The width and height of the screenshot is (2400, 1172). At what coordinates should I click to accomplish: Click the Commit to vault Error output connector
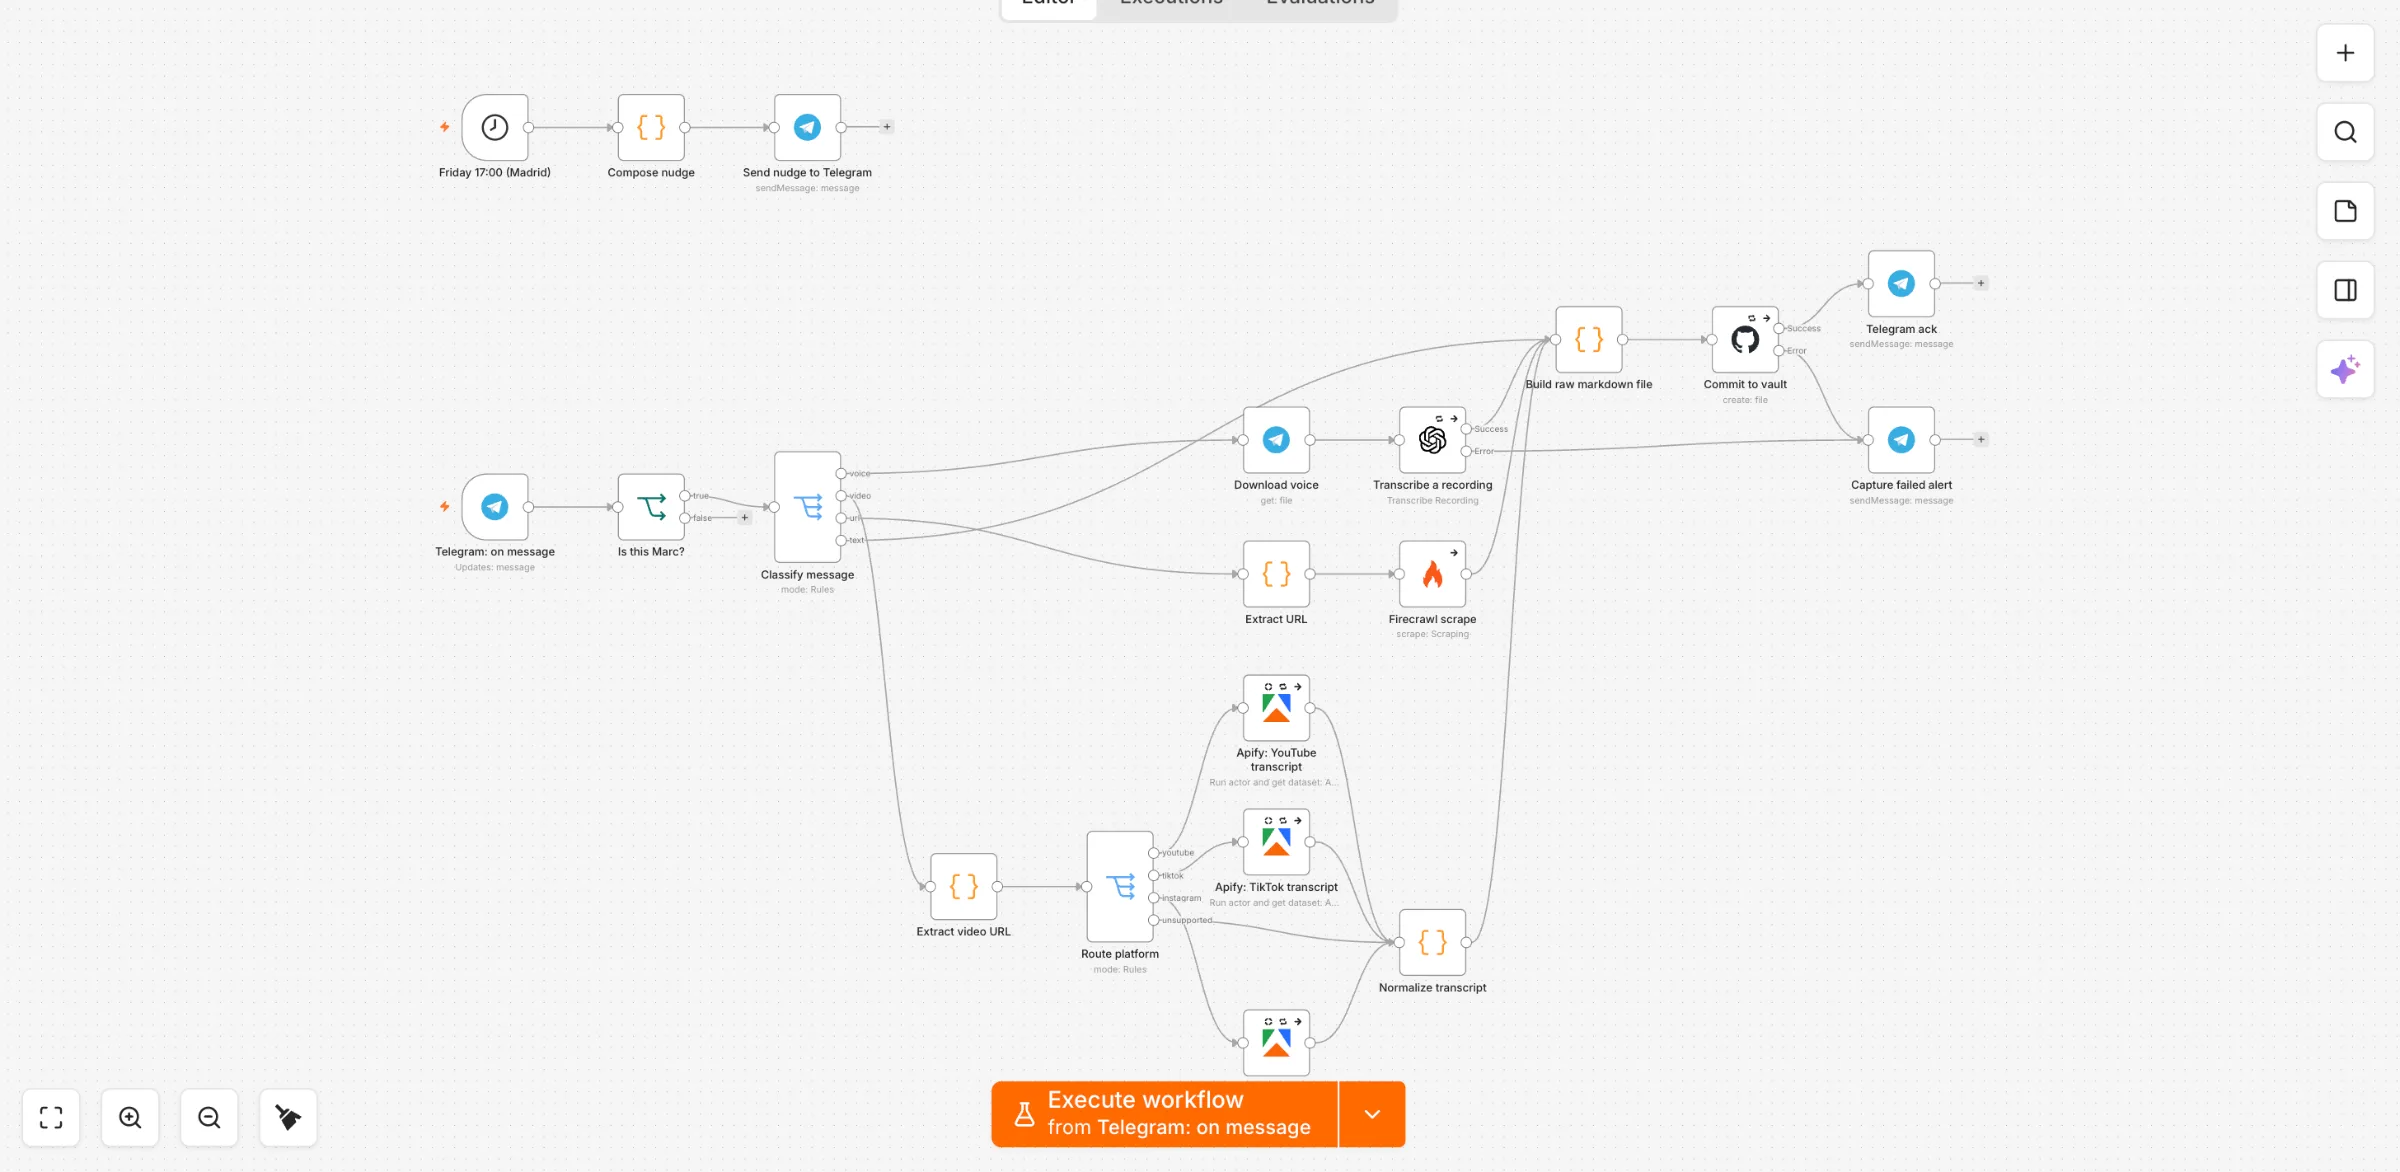pos(1779,351)
